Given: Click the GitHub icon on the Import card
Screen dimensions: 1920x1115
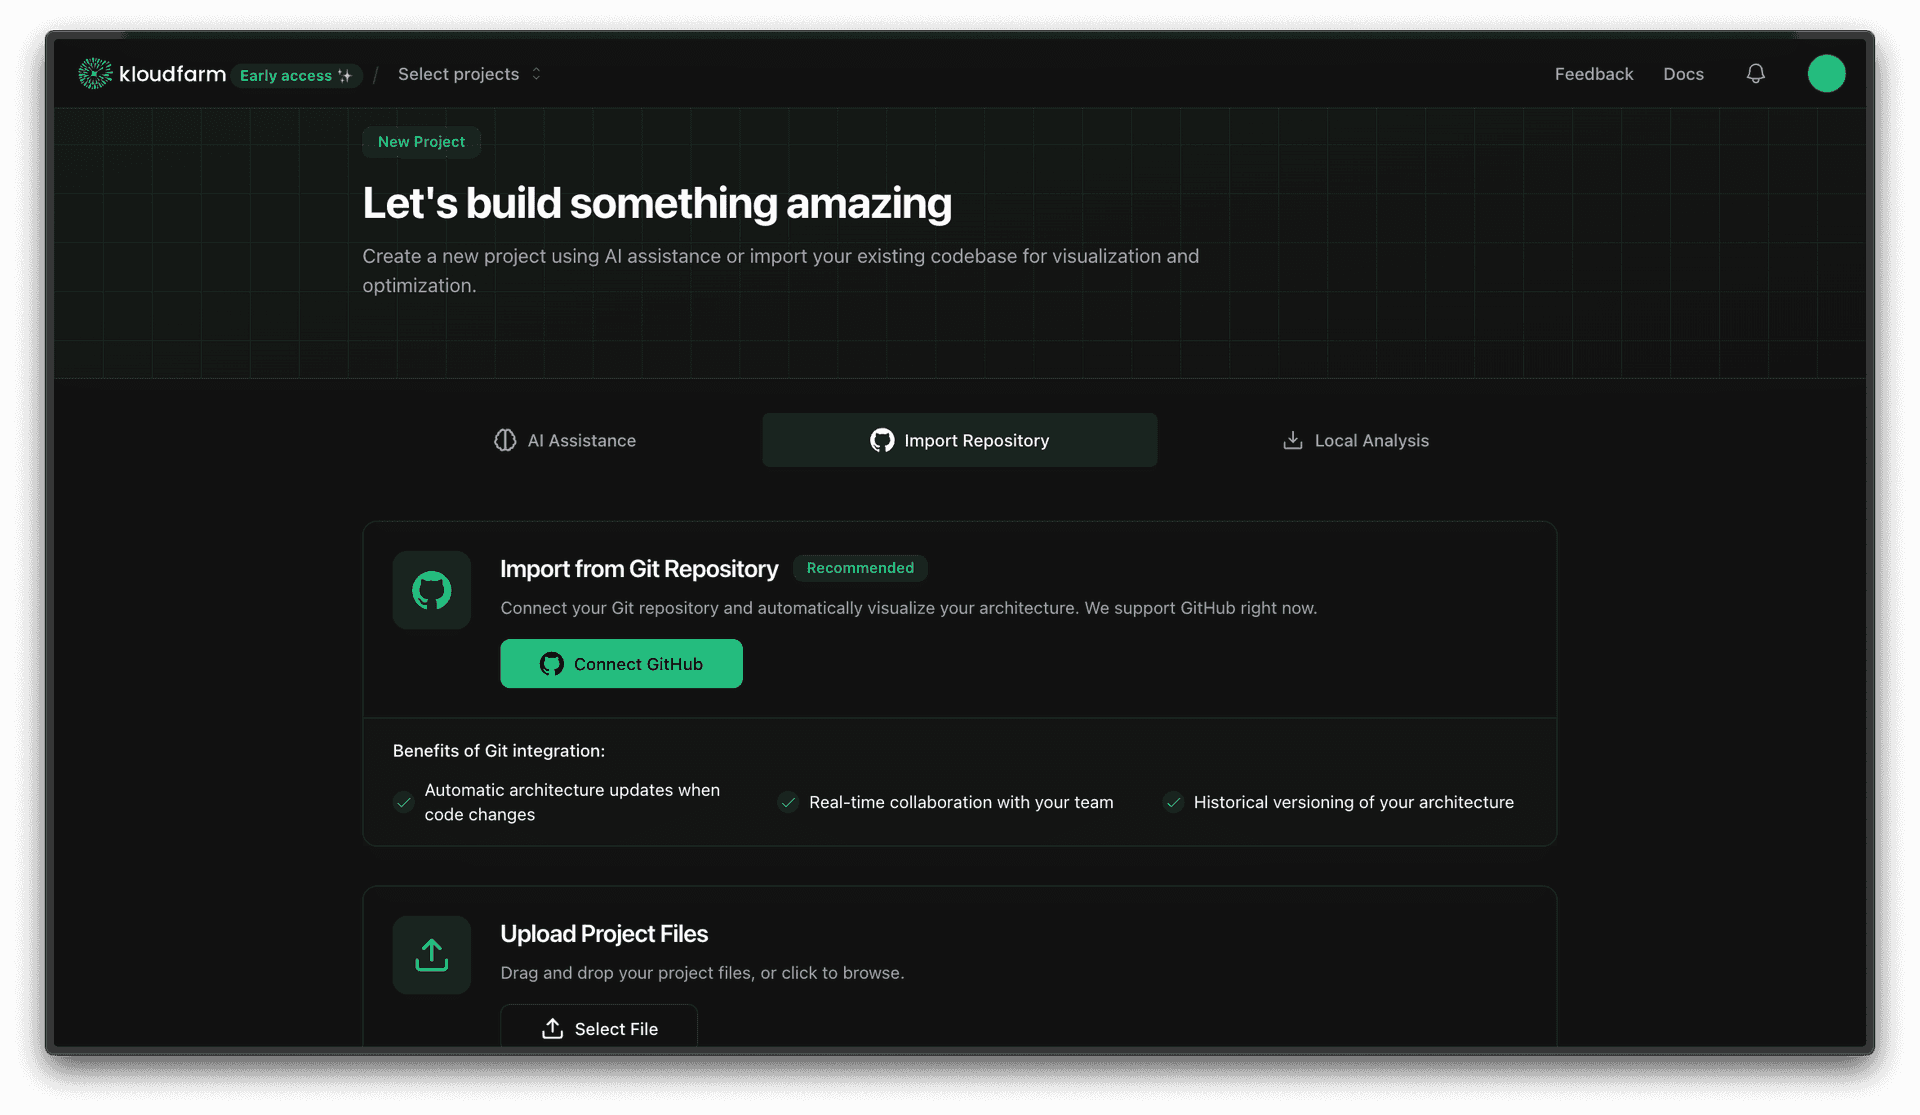Looking at the screenshot, I should click(x=431, y=590).
